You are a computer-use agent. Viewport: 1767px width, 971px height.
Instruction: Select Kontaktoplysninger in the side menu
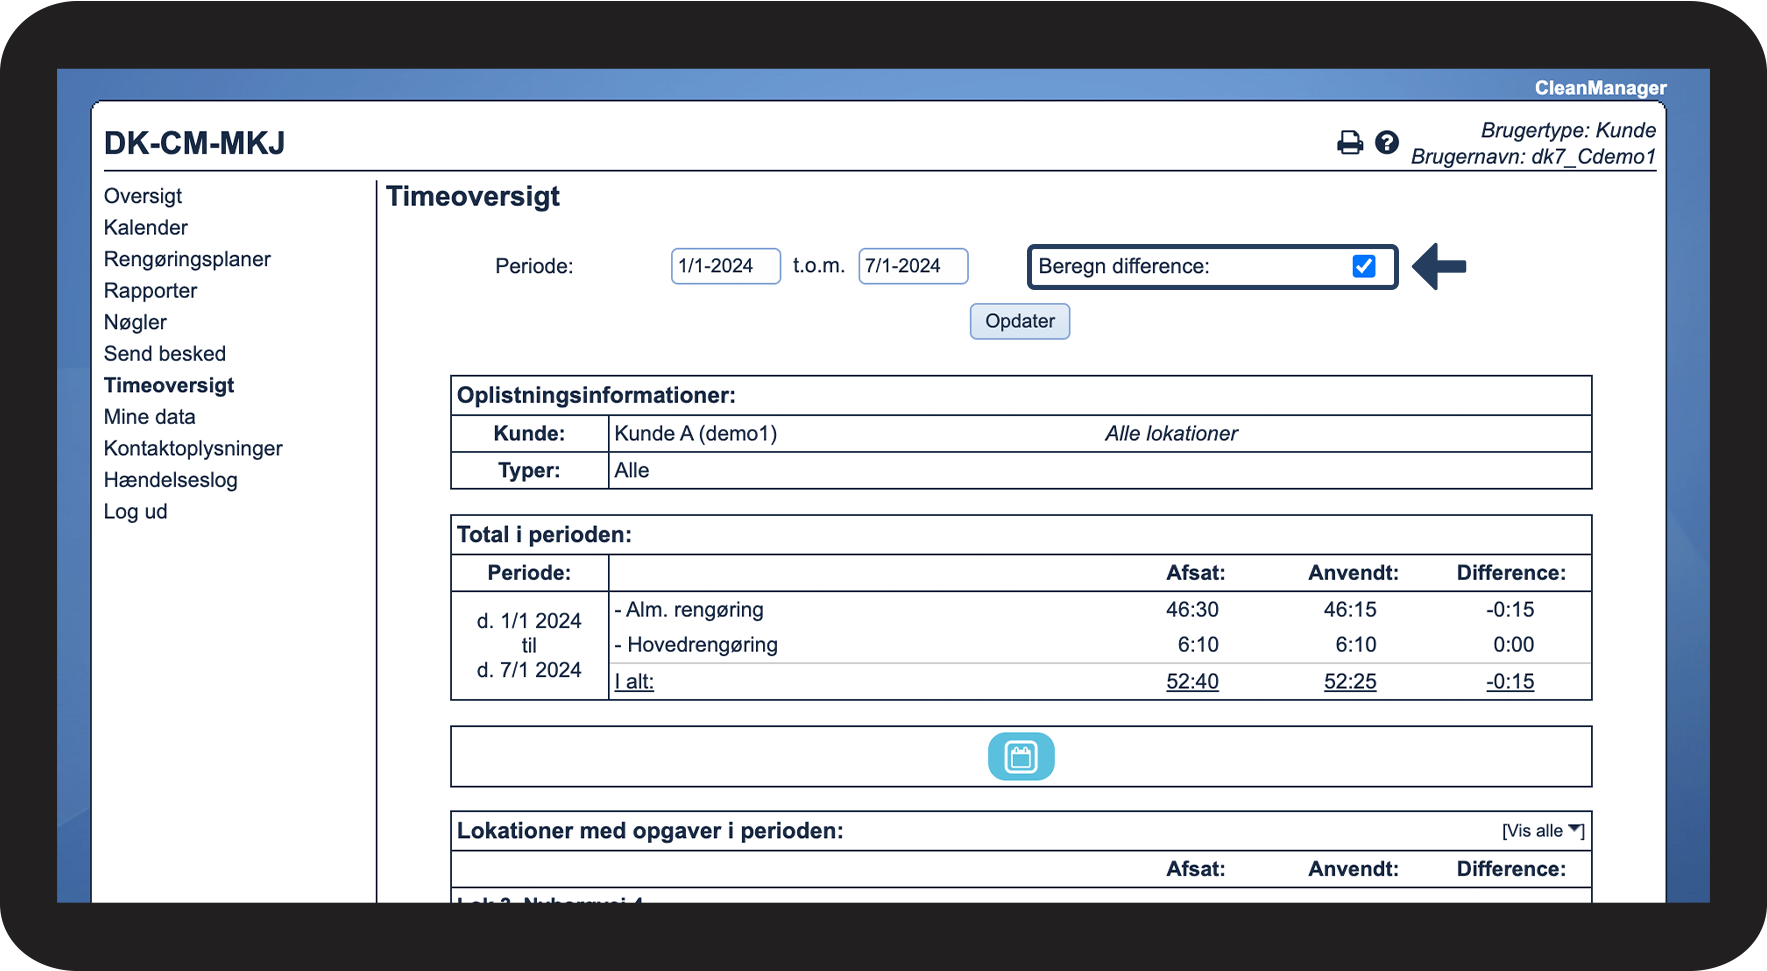pos(193,448)
